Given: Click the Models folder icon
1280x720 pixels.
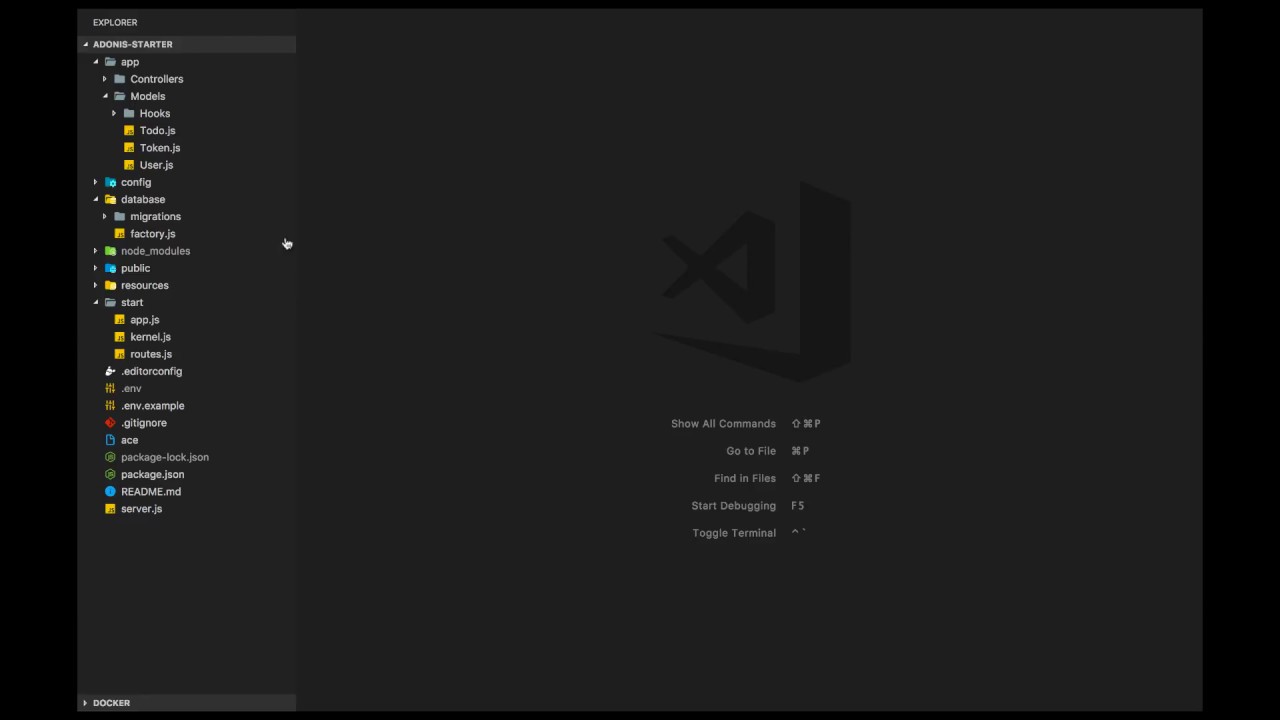Looking at the screenshot, I should coord(120,96).
